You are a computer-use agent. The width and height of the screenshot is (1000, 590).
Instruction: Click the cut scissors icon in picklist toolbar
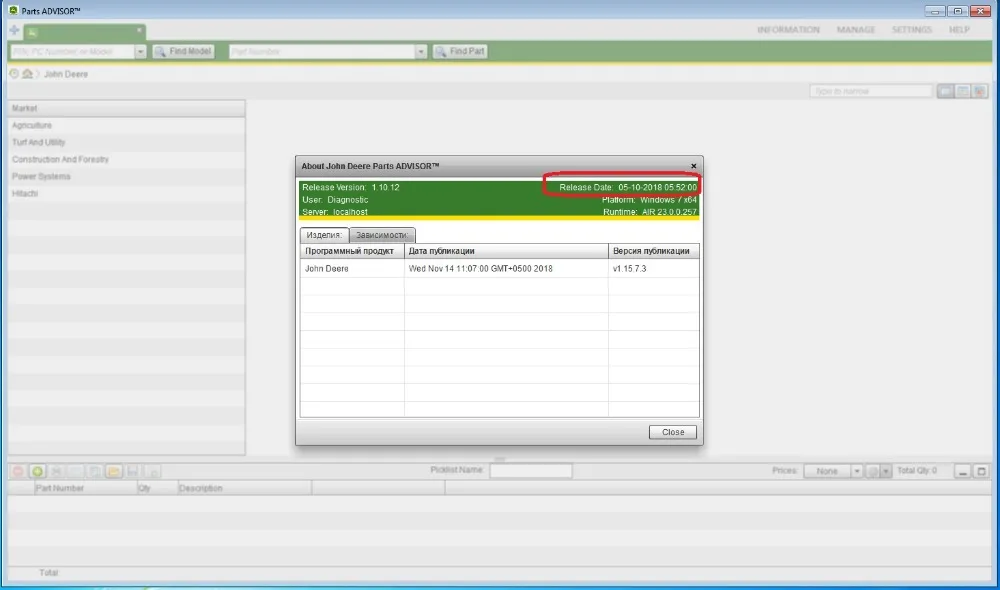click(56, 471)
